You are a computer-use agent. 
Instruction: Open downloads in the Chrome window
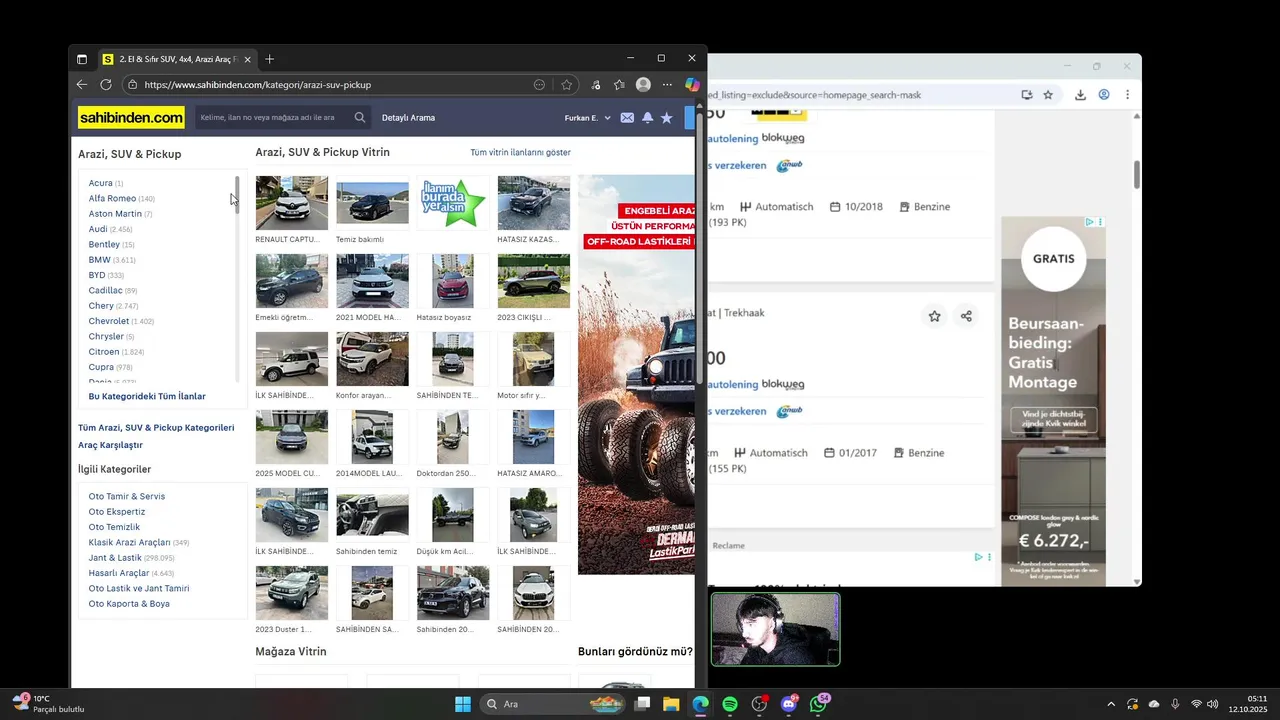point(1080,95)
